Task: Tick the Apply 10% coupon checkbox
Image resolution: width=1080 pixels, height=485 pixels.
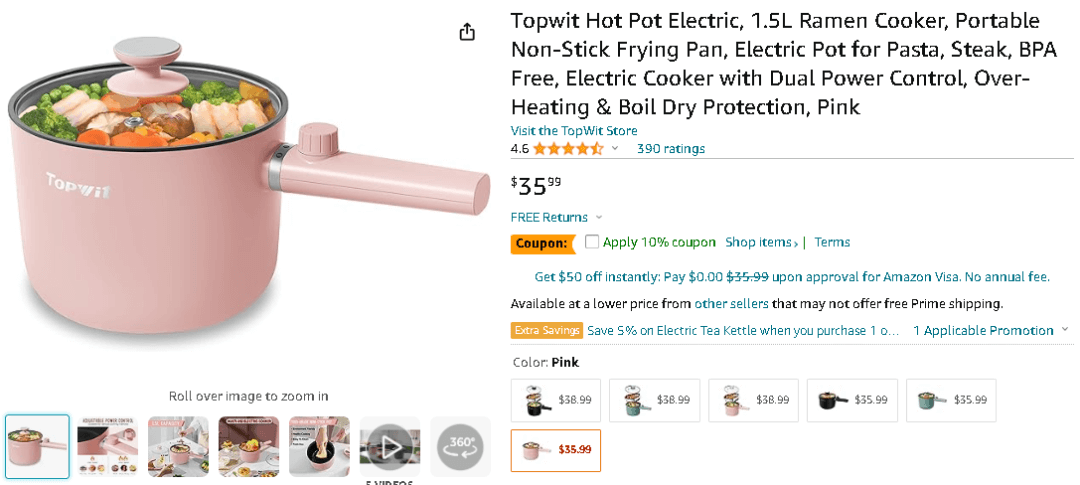Action: (592, 242)
